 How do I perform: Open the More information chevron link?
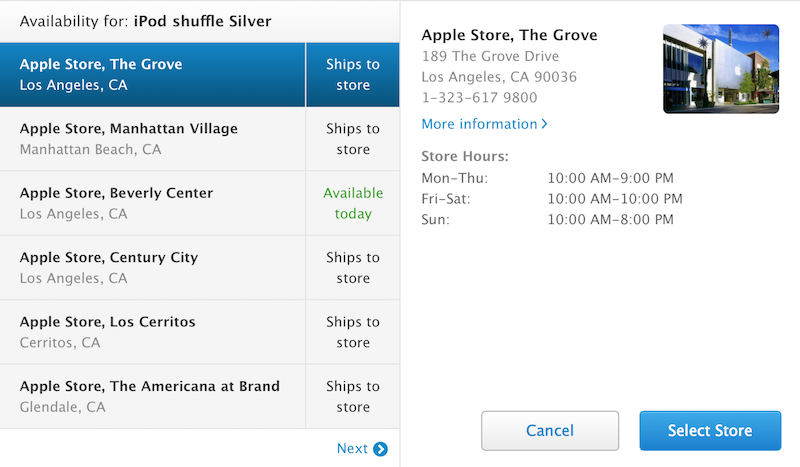coord(484,124)
